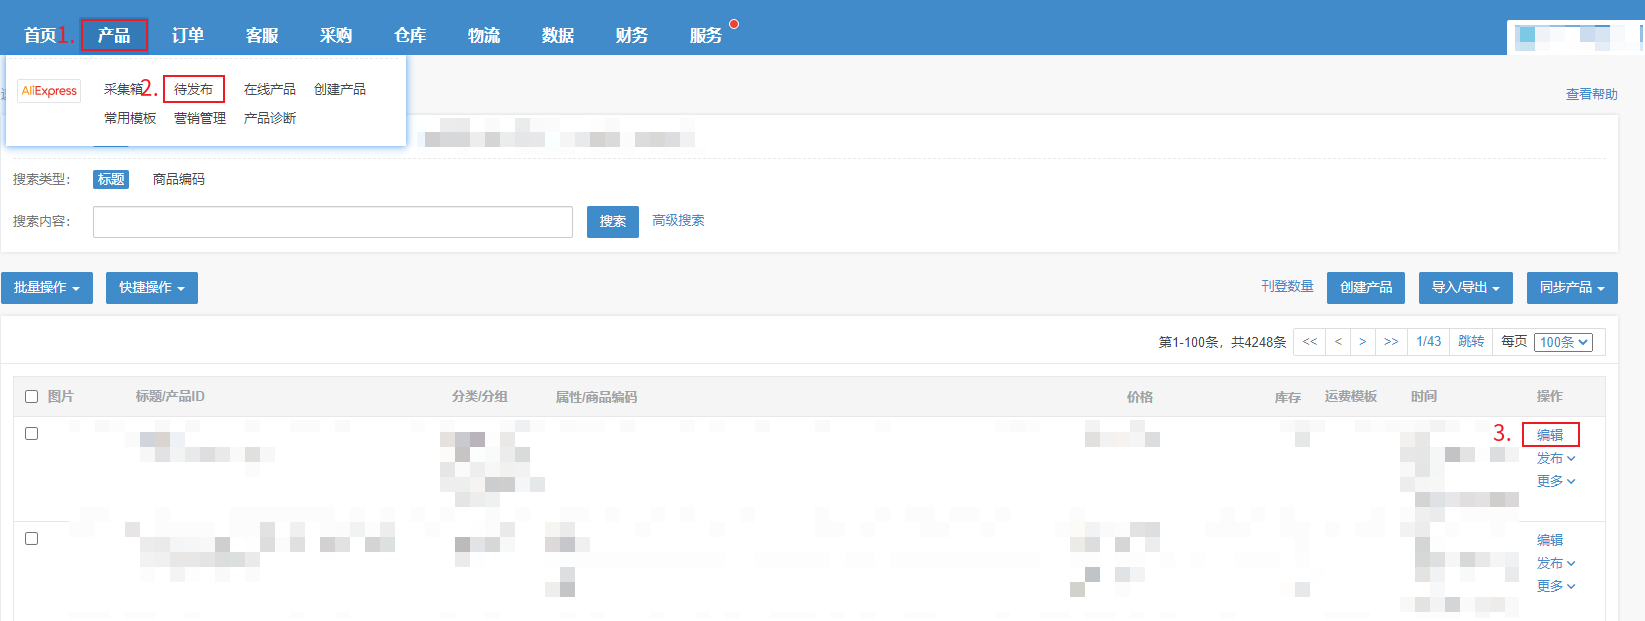Expand the 快捷操作 dropdown
The width and height of the screenshot is (1645, 621).
click(x=152, y=288)
